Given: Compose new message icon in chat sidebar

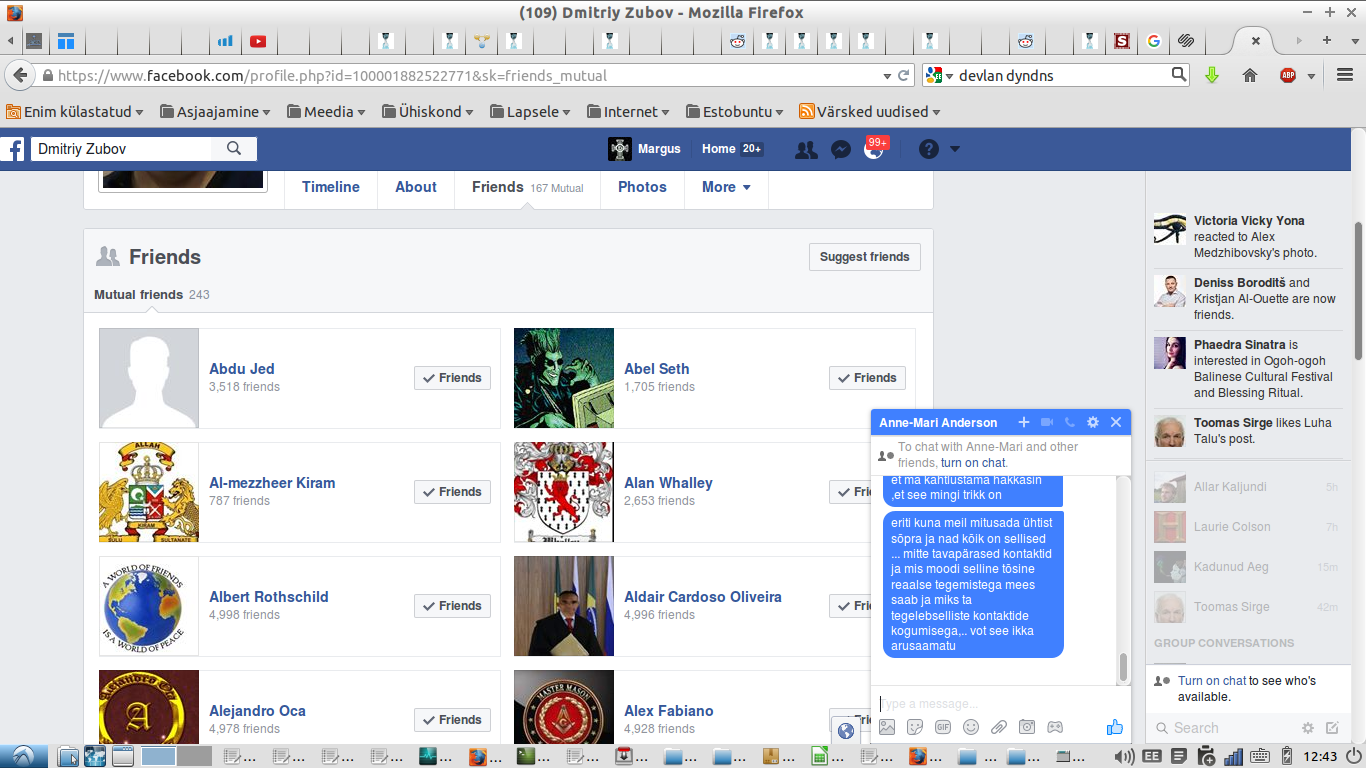Looking at the screenshot, I should (x=1332, y=728).
